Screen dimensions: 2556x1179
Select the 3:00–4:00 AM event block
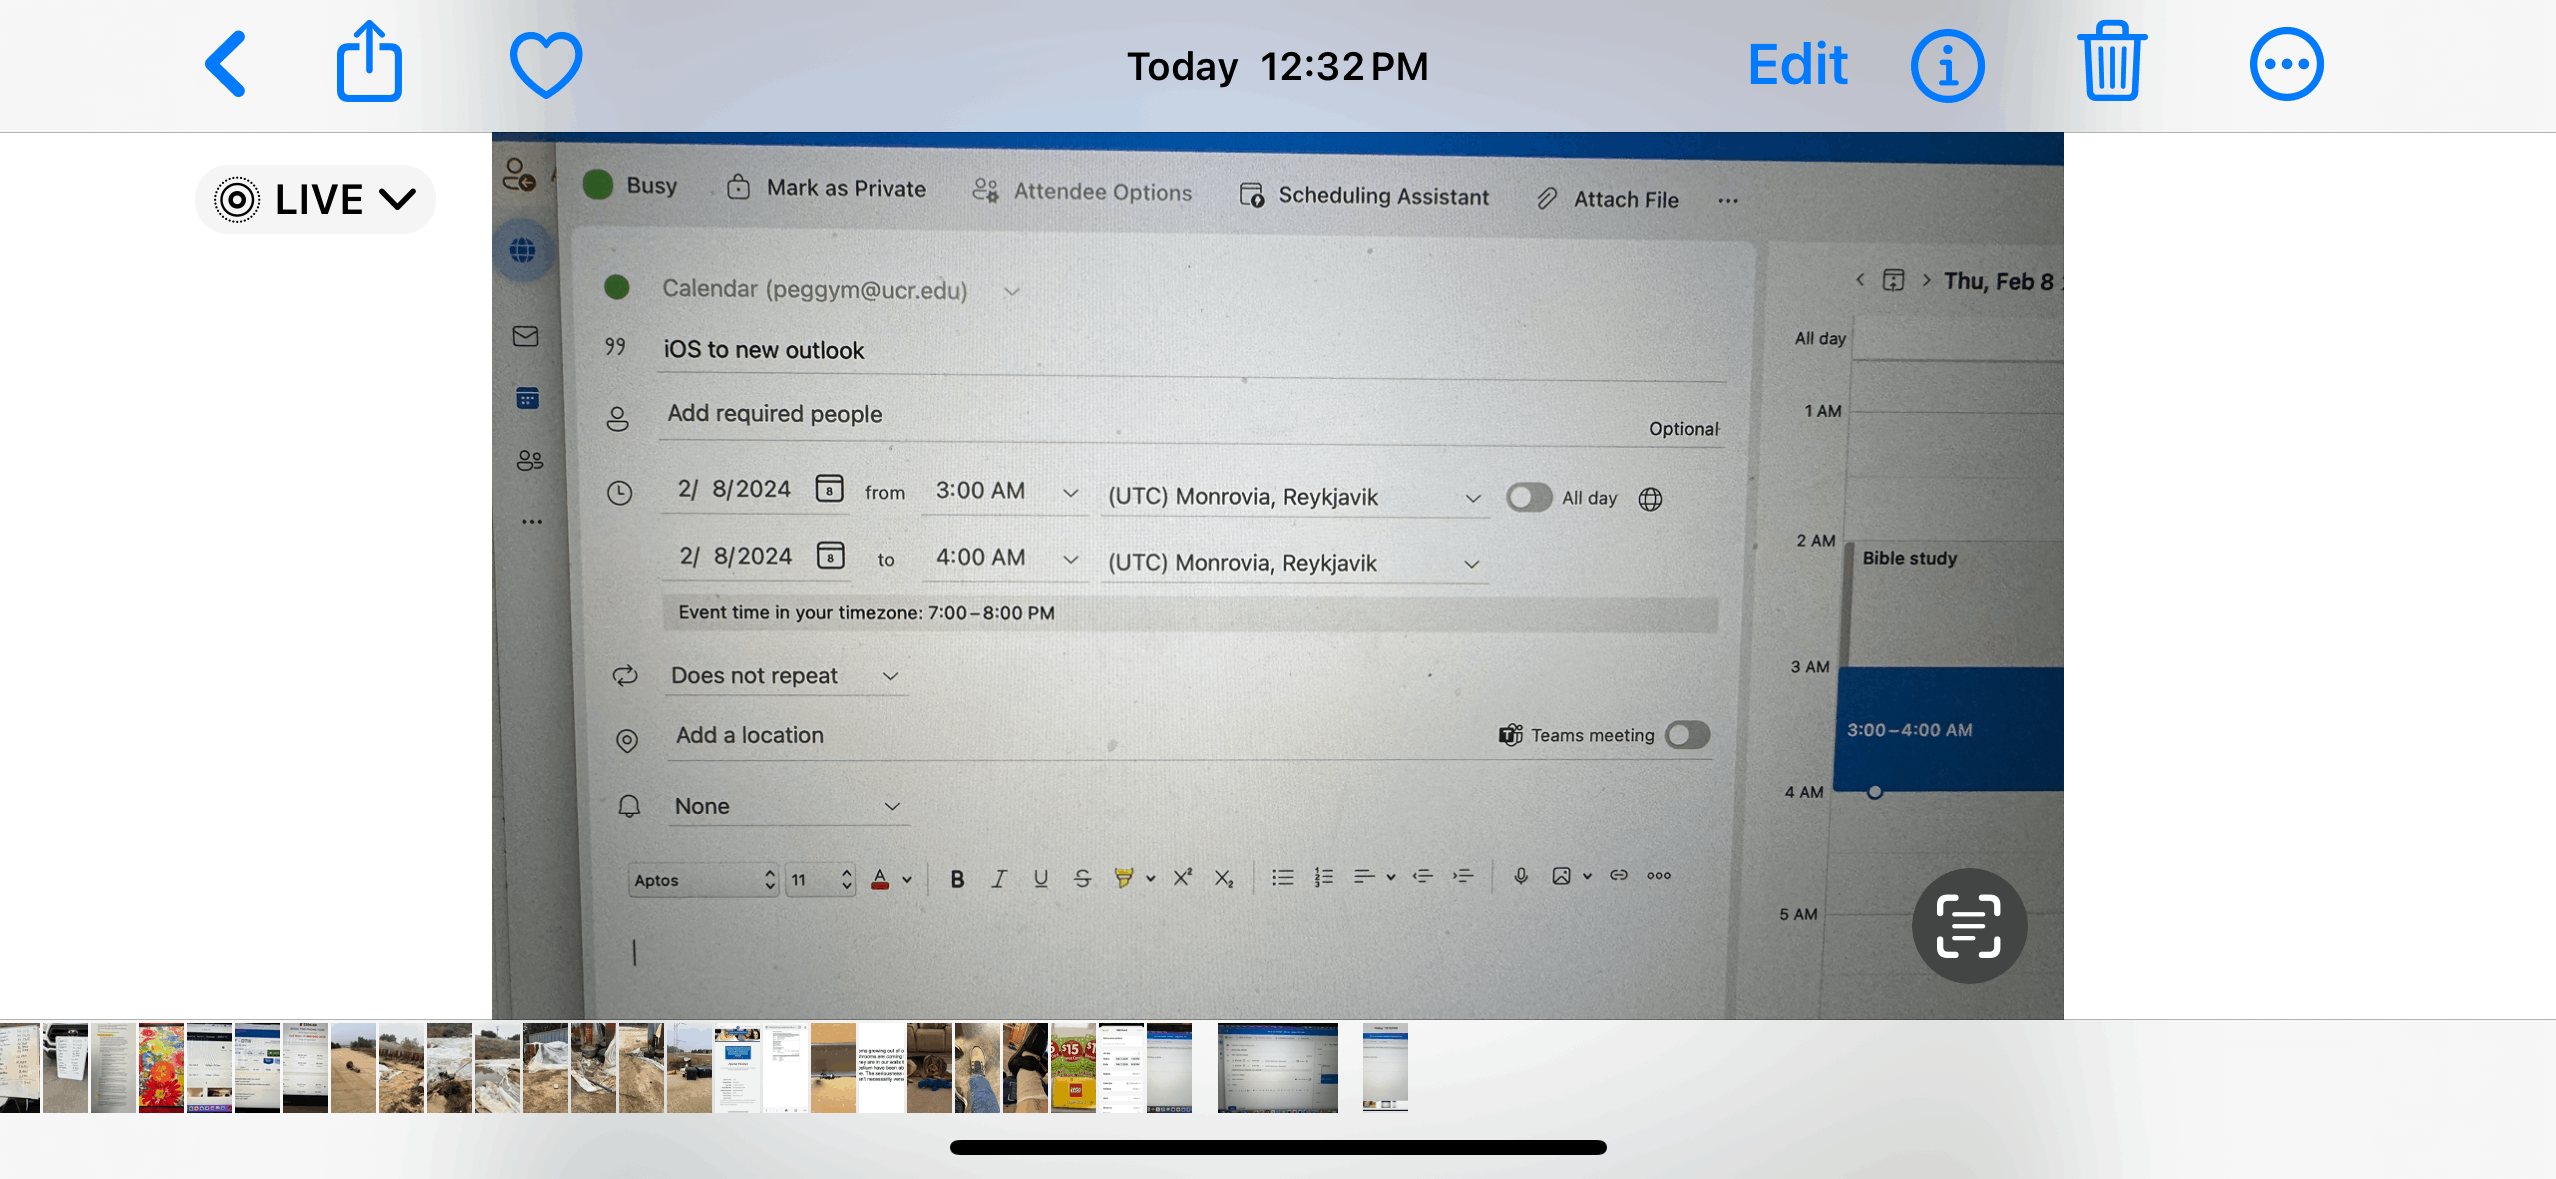tap(1950, 729)
